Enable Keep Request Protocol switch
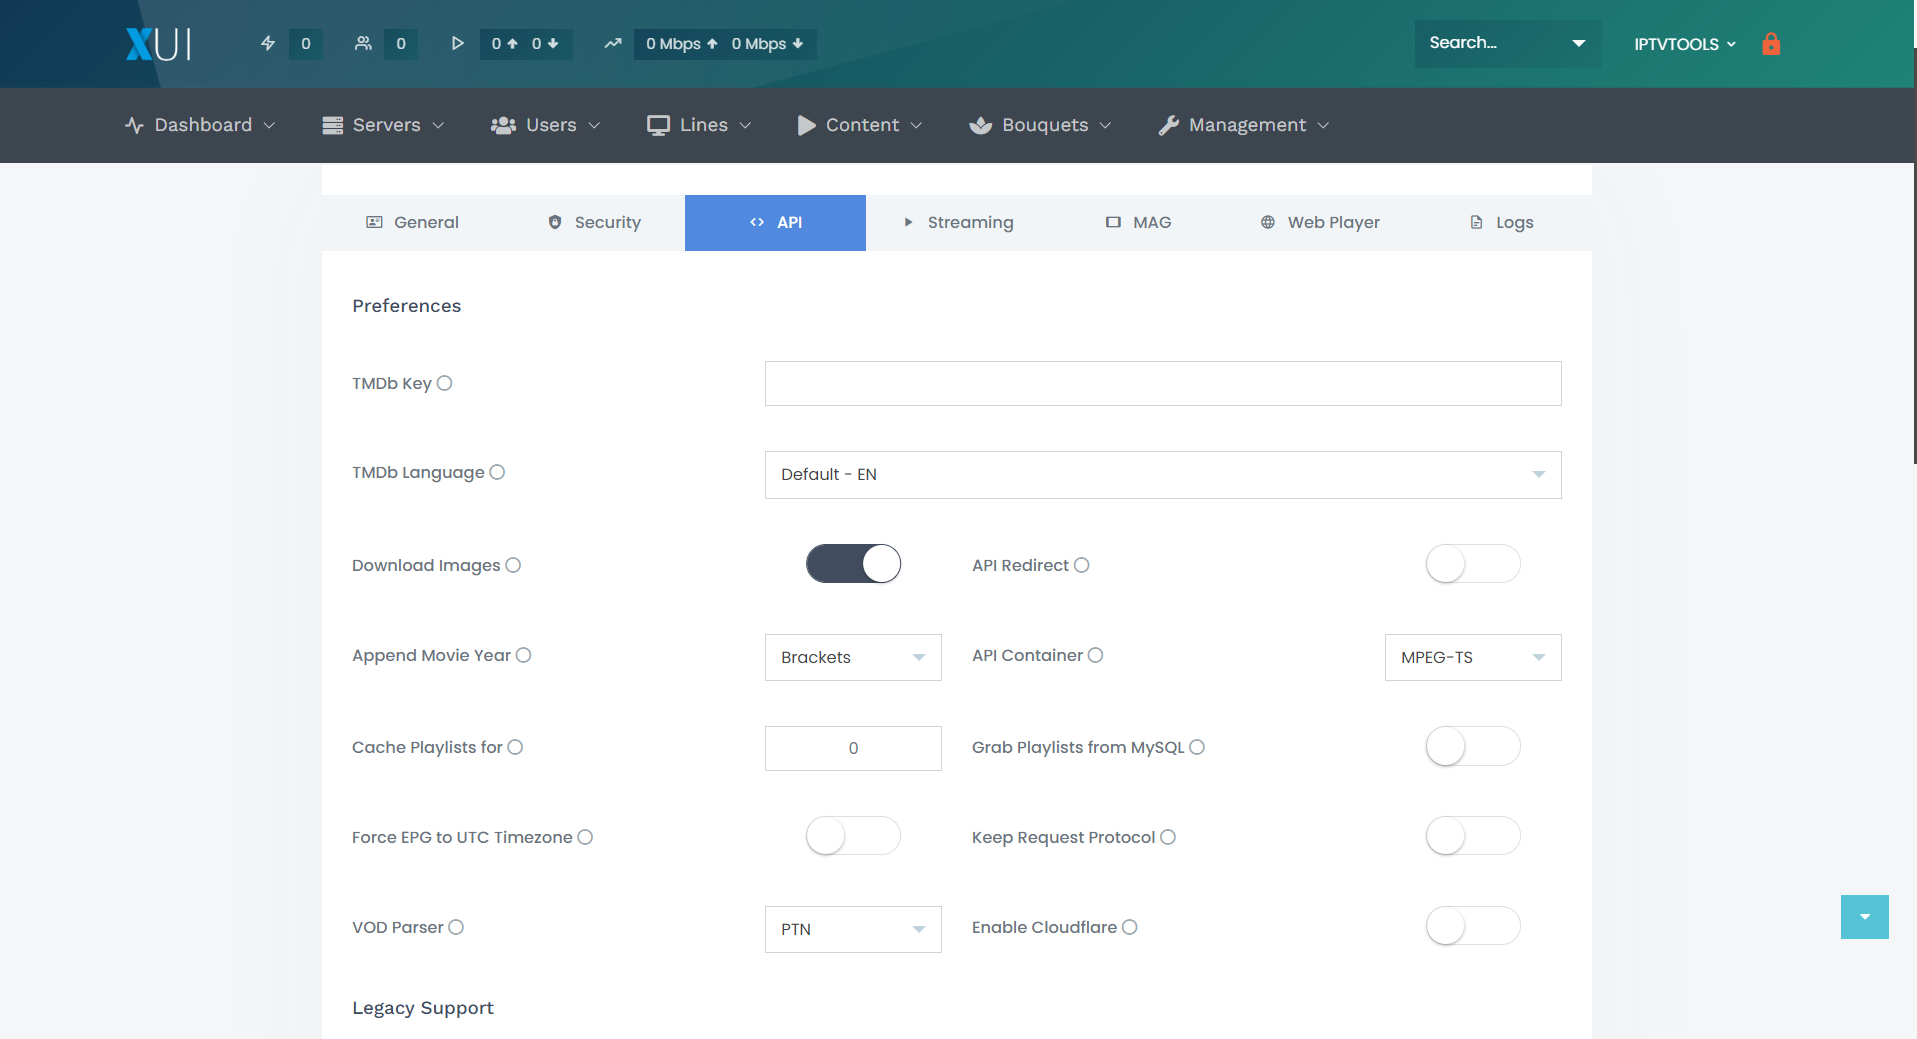1917x1039 pixels. [1473, 836]
